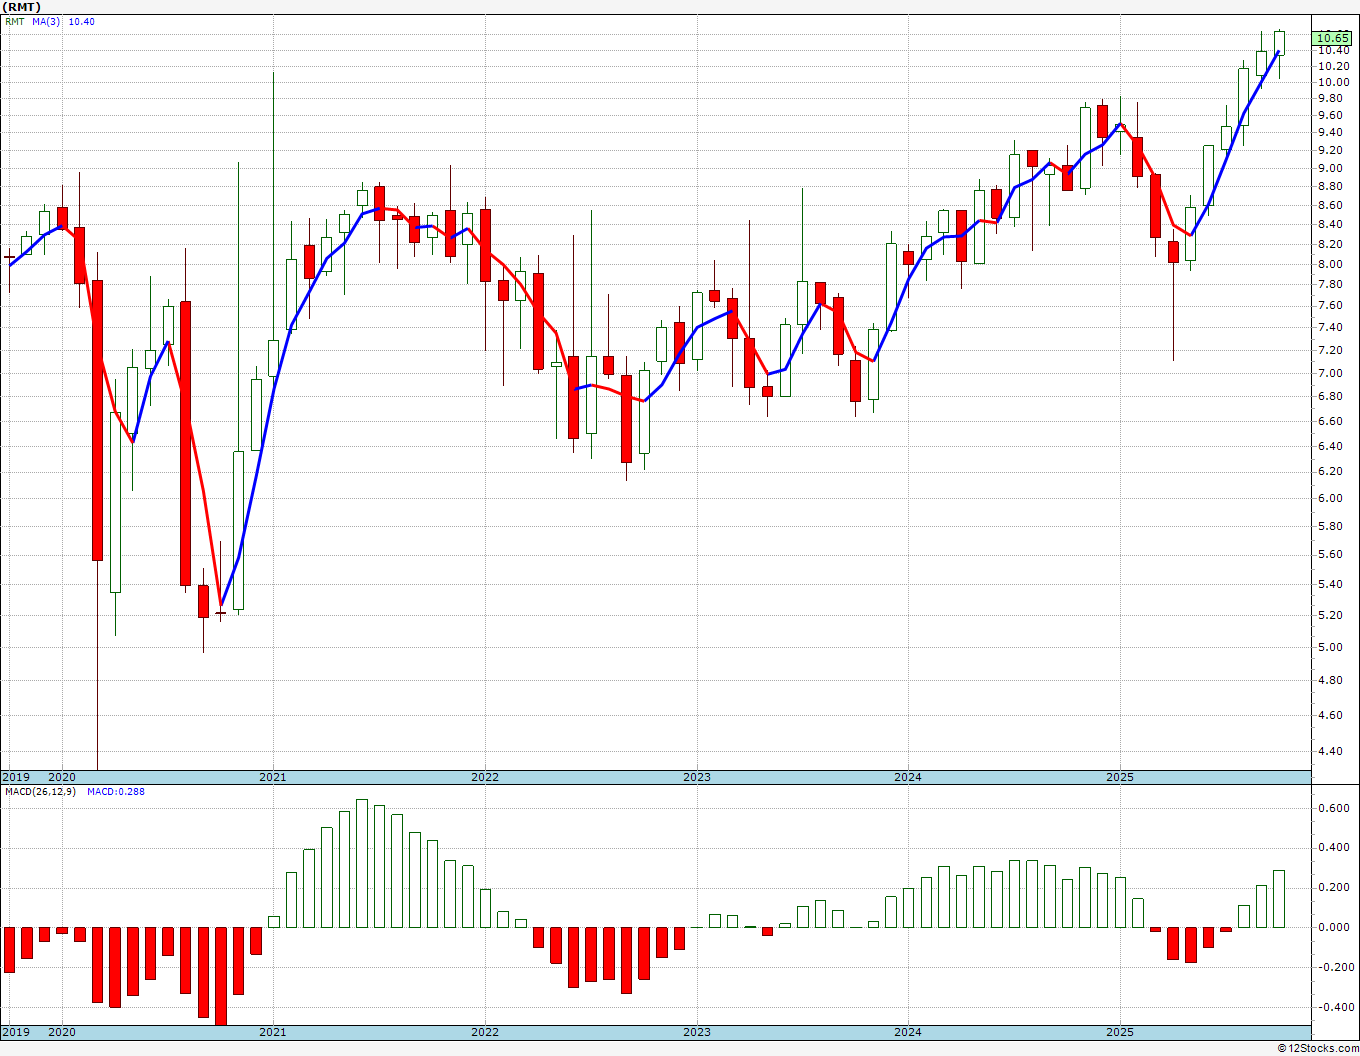Select the MA value "10.40" beside MA(3)
Image resolution: width=1360 pixels, height=1056 pixels.
point(81,21)
